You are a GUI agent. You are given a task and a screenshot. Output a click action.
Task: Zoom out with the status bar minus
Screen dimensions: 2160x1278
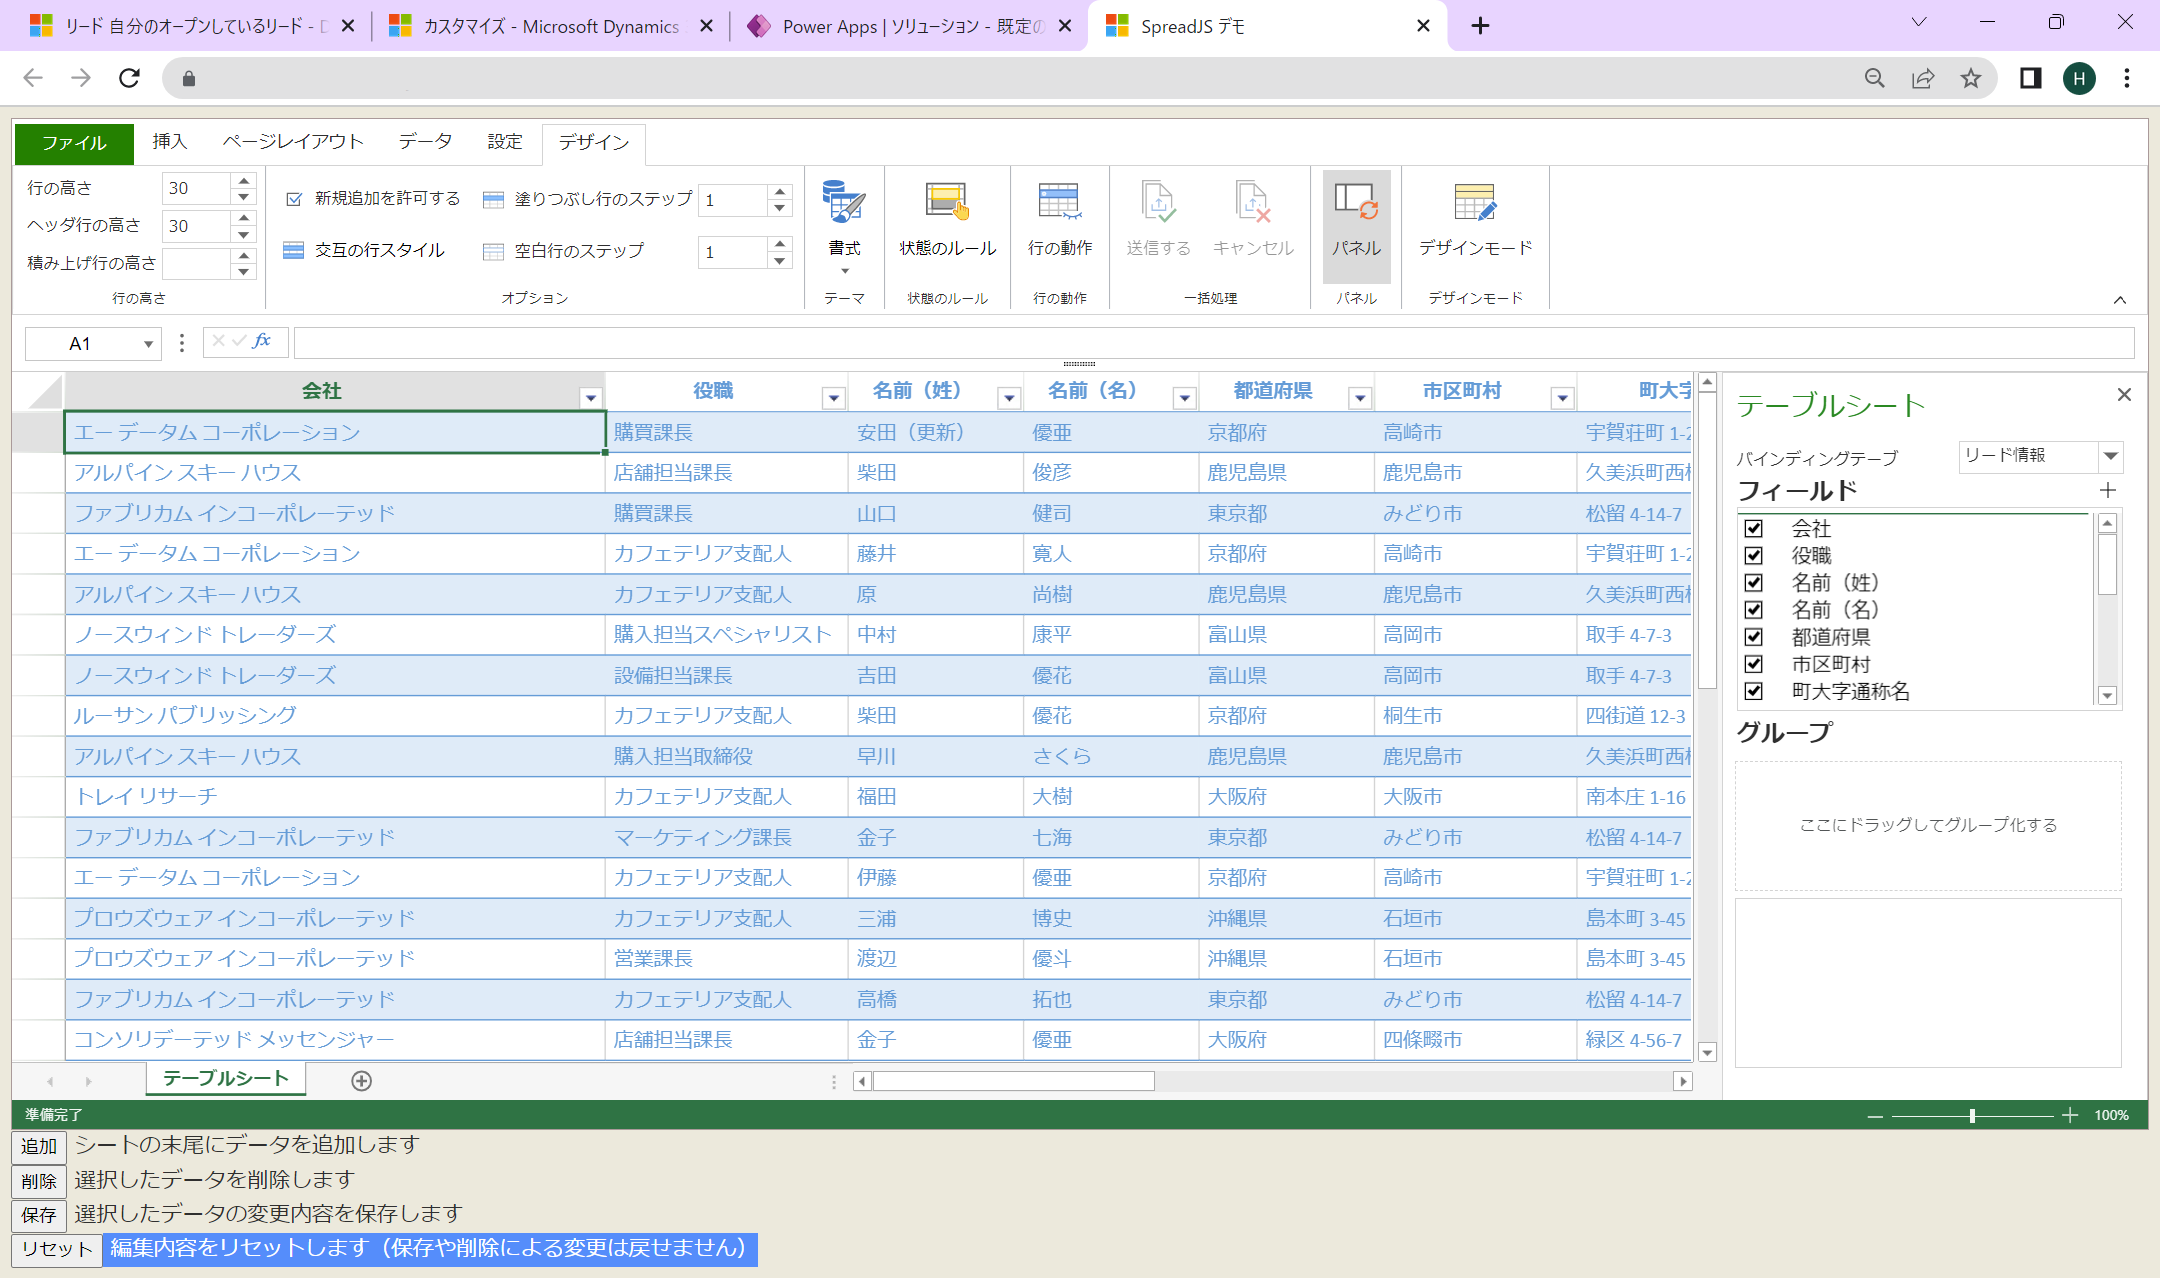pos(1875,1116)
